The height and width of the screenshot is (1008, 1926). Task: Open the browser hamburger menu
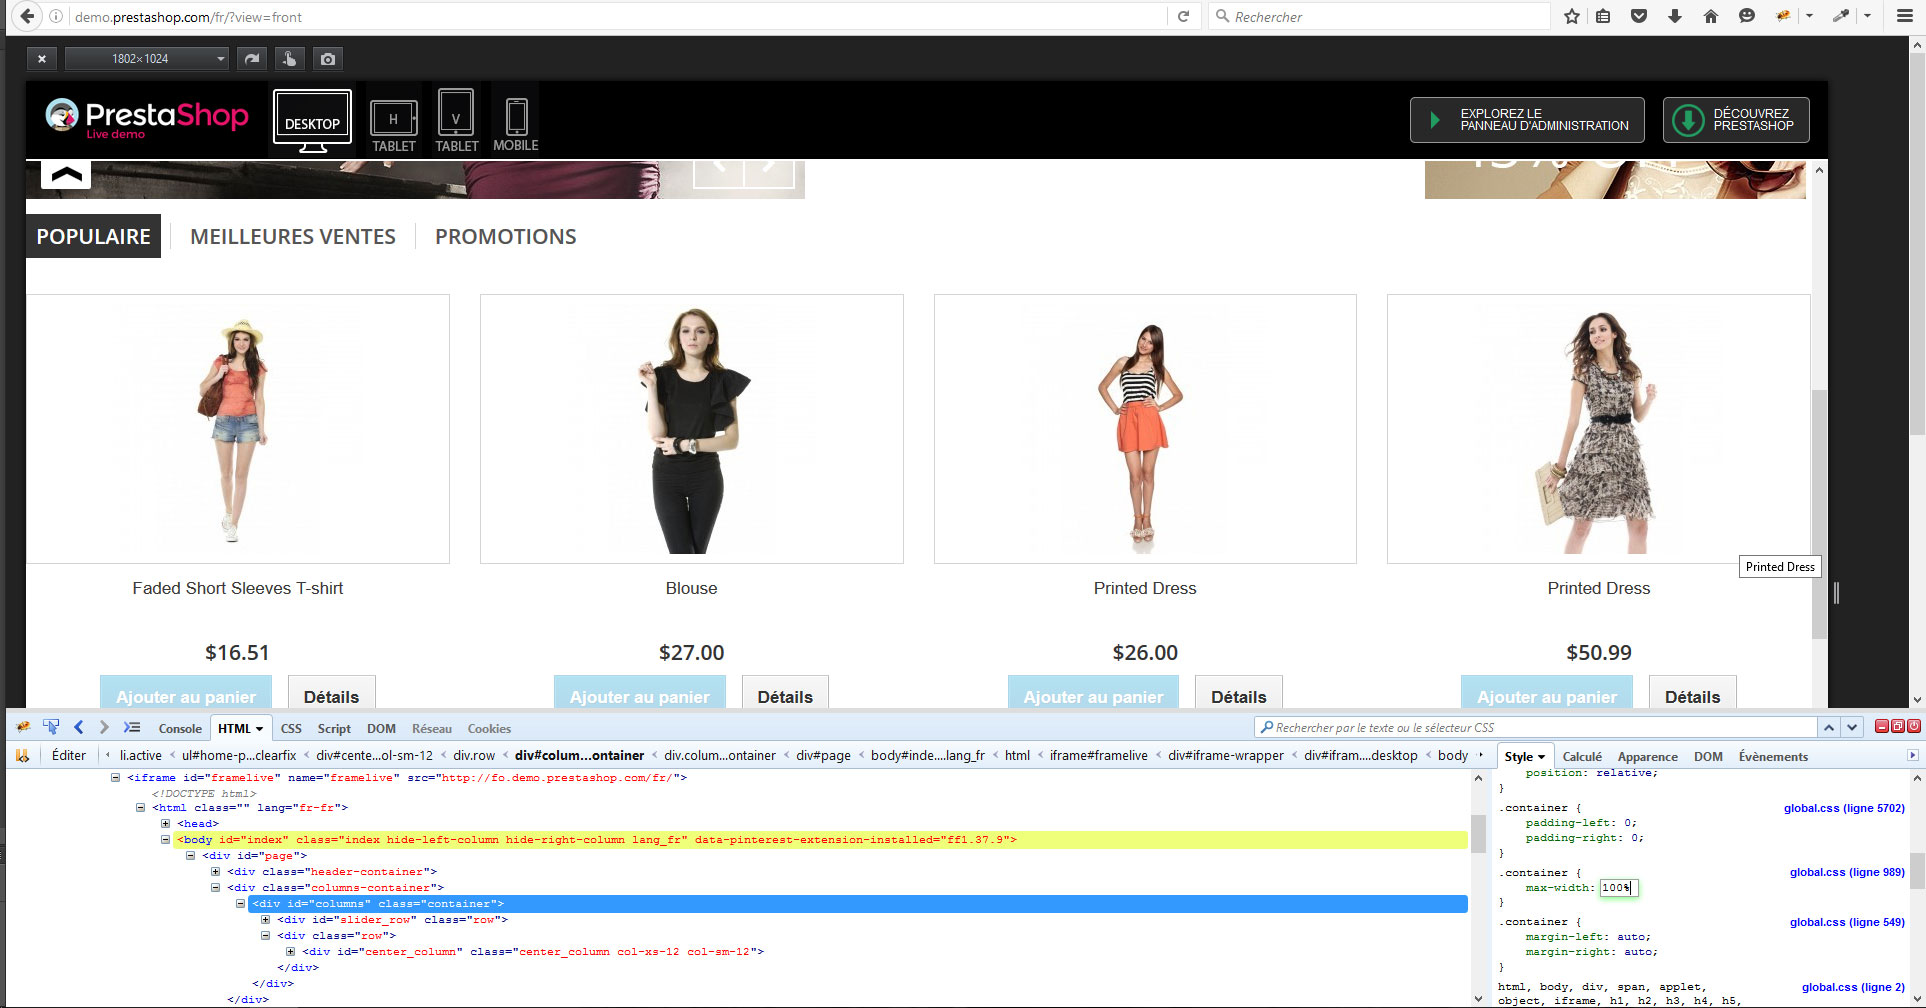[x=1904, y=16]
